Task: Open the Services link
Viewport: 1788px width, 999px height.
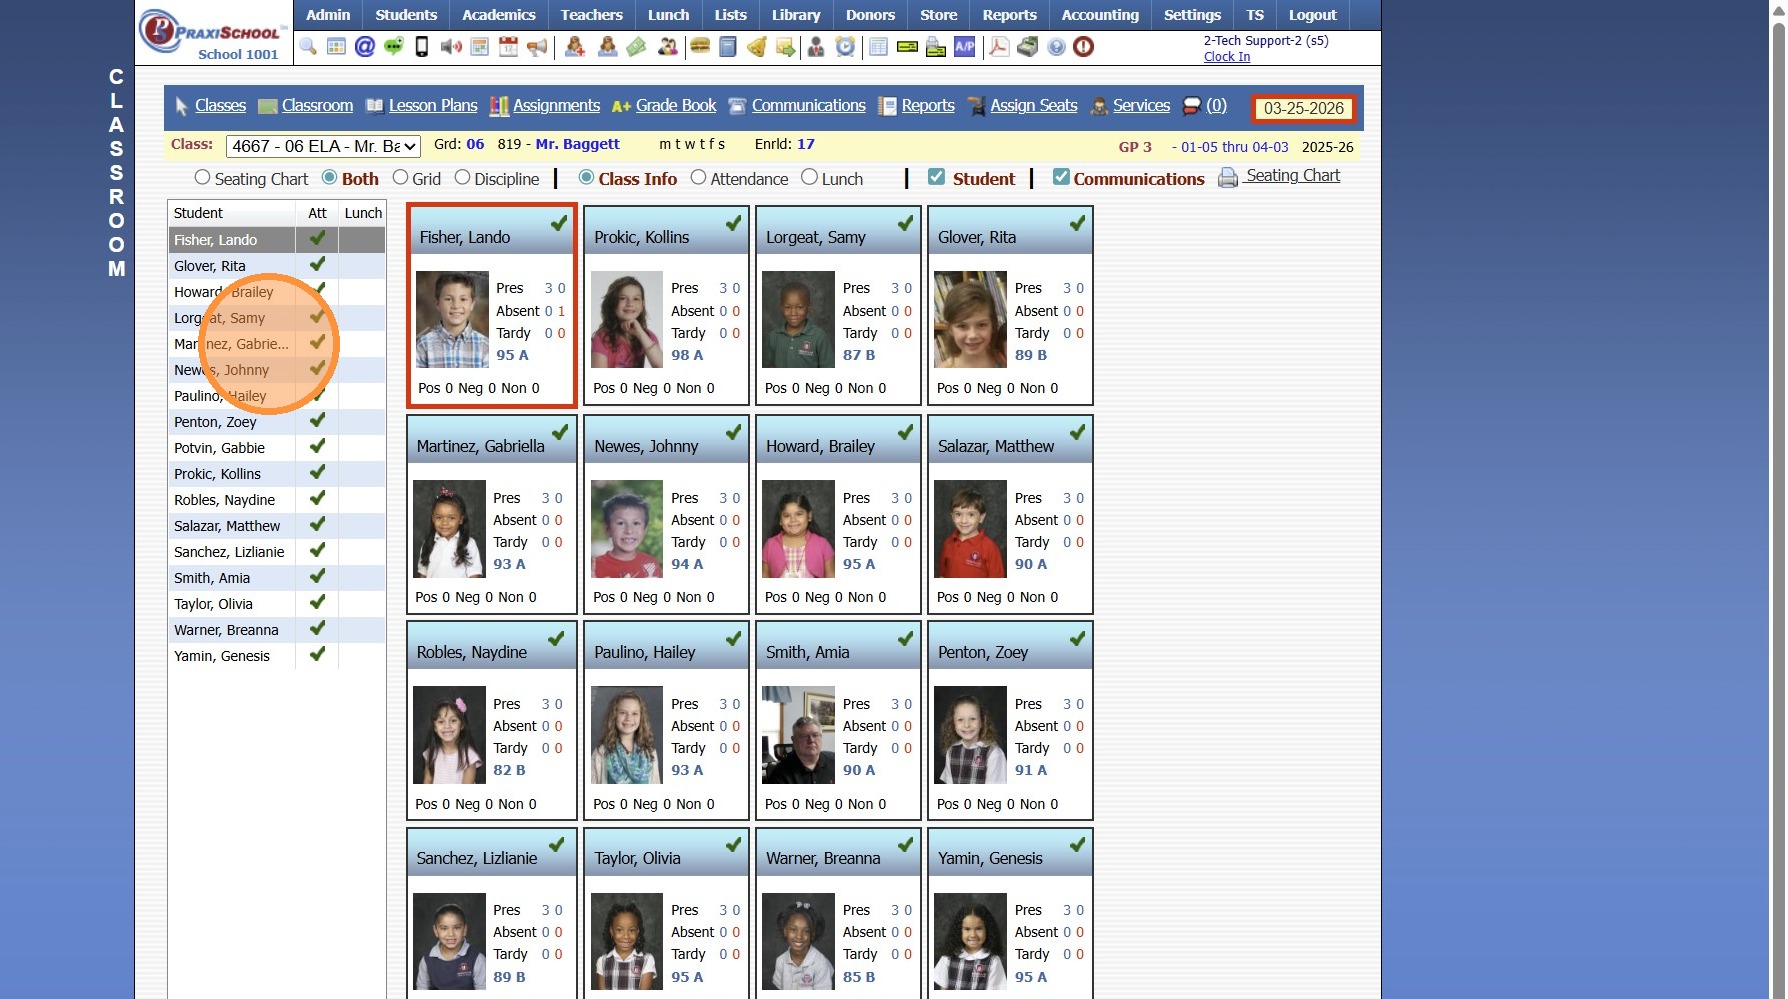Action: coord(1141,106)
